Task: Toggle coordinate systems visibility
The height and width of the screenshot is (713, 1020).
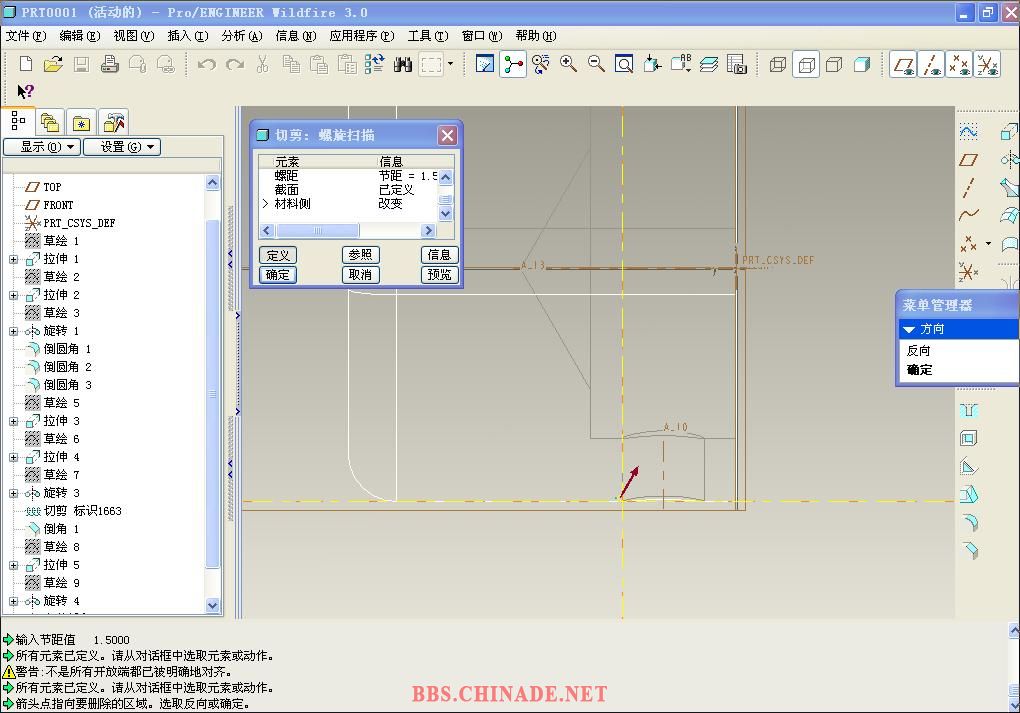Action: tap(987, 64)
